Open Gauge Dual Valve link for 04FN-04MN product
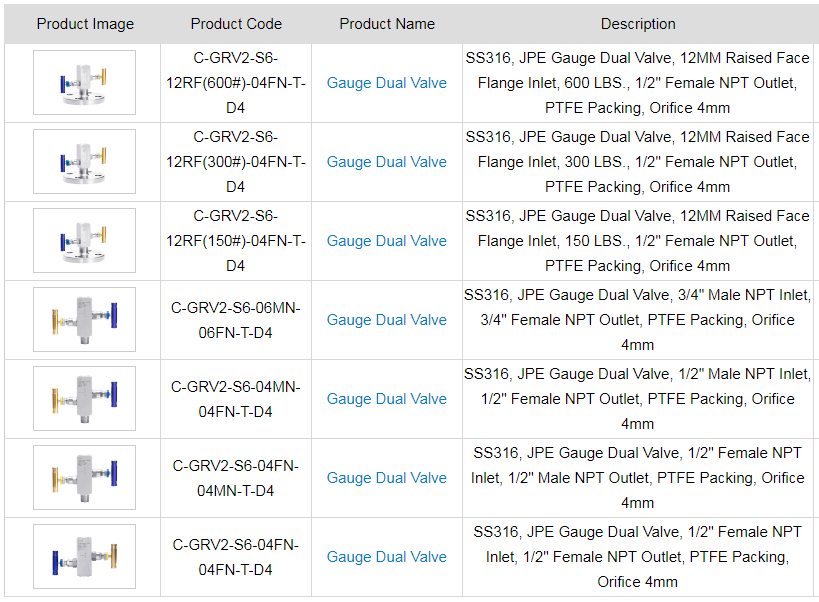The image size is (819, 602). (x=386, y=478)
